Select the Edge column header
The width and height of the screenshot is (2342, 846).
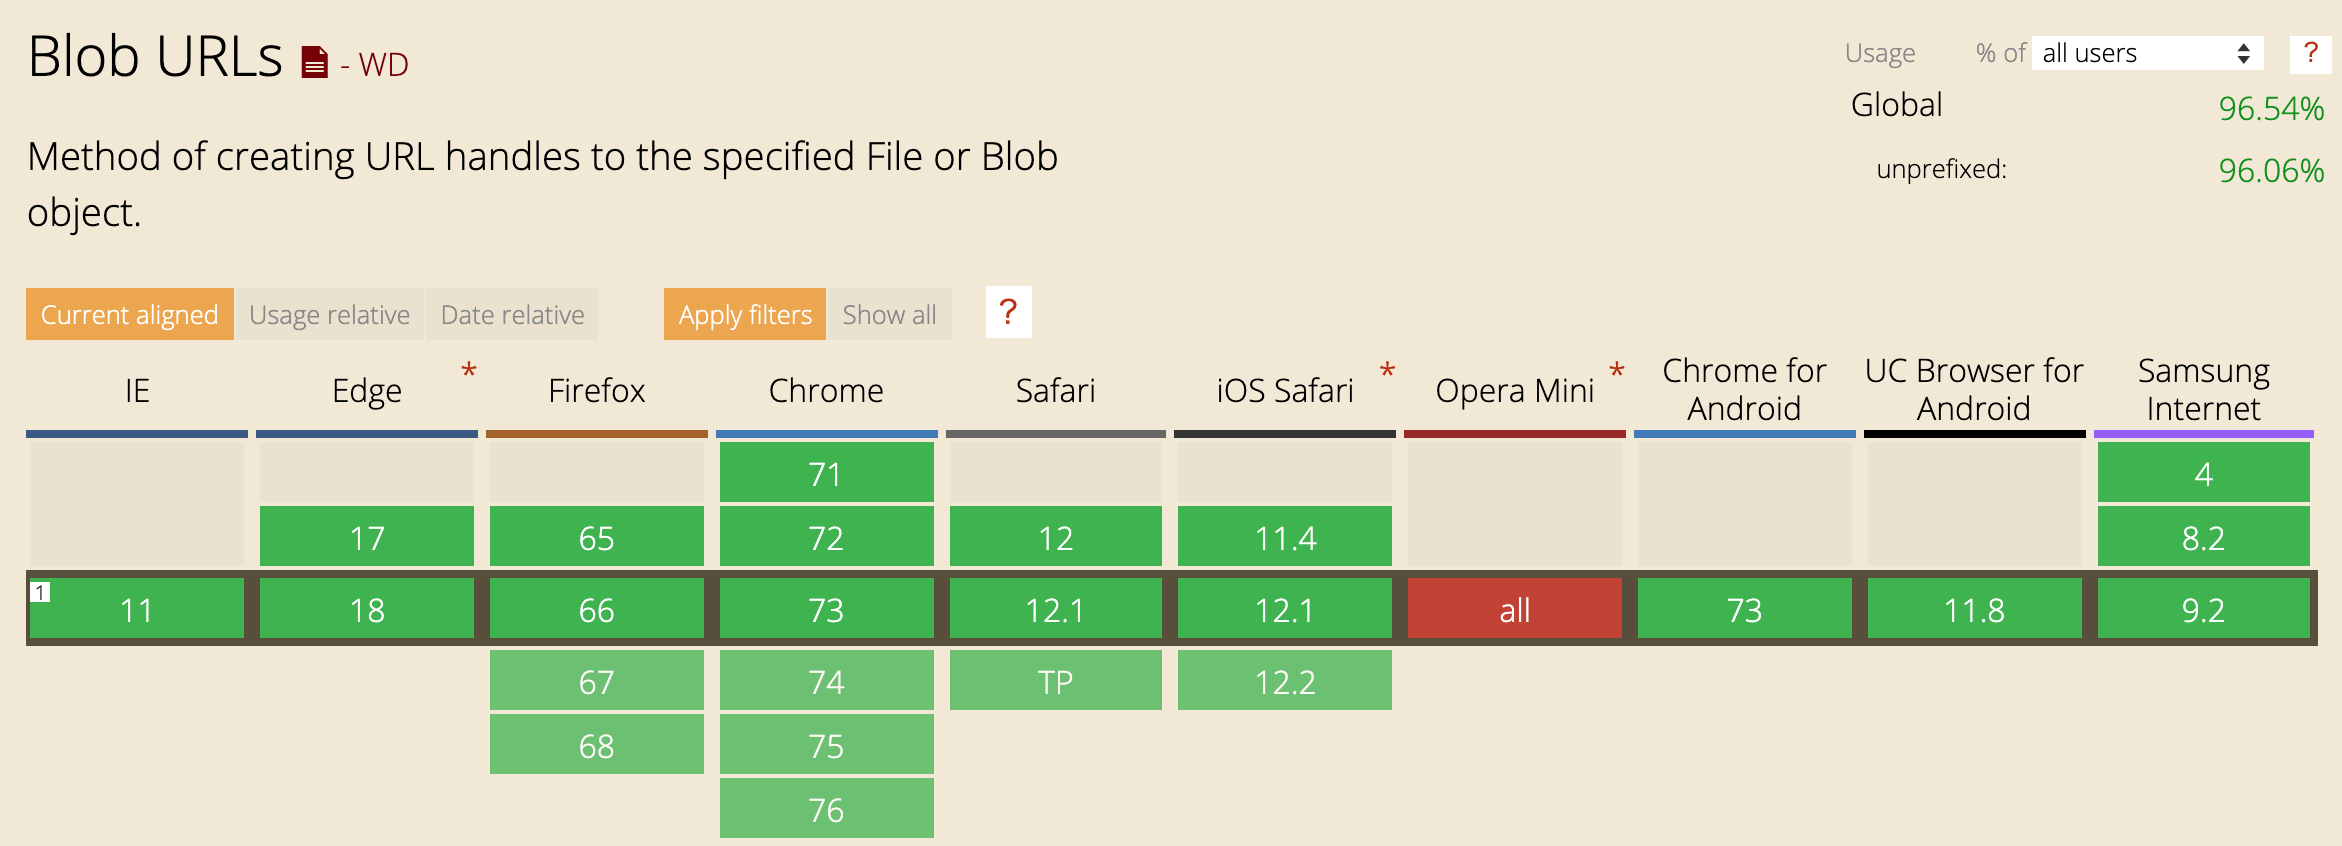[367, 390]
